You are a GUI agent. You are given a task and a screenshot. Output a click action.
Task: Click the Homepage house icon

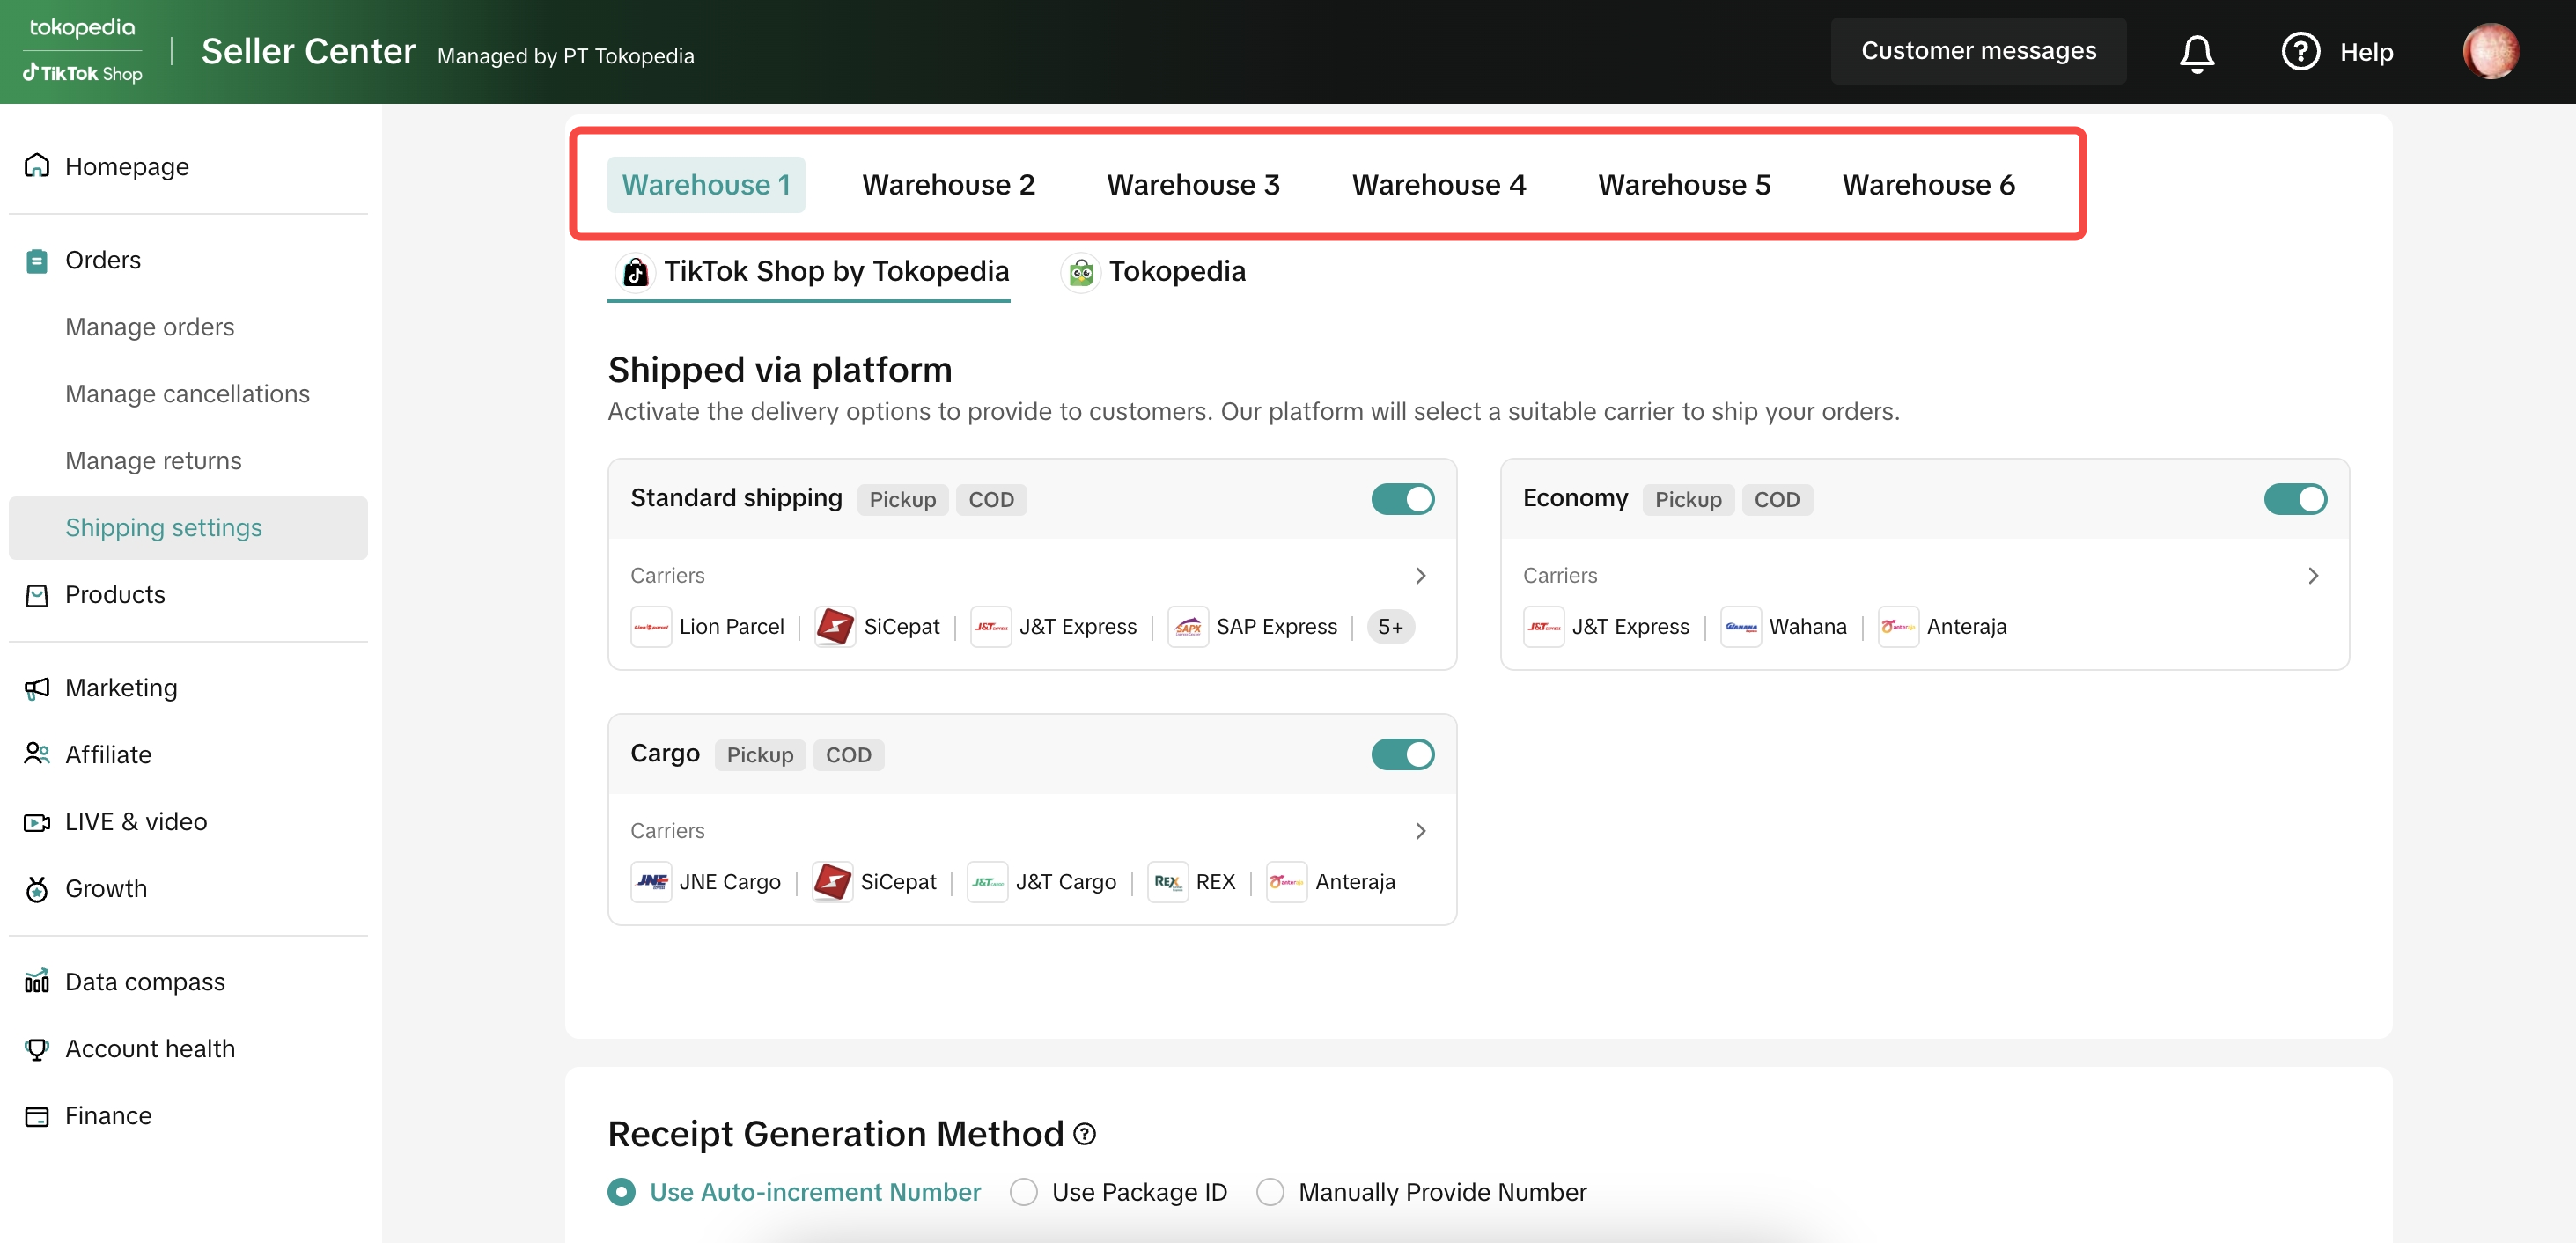coord(37,166)
